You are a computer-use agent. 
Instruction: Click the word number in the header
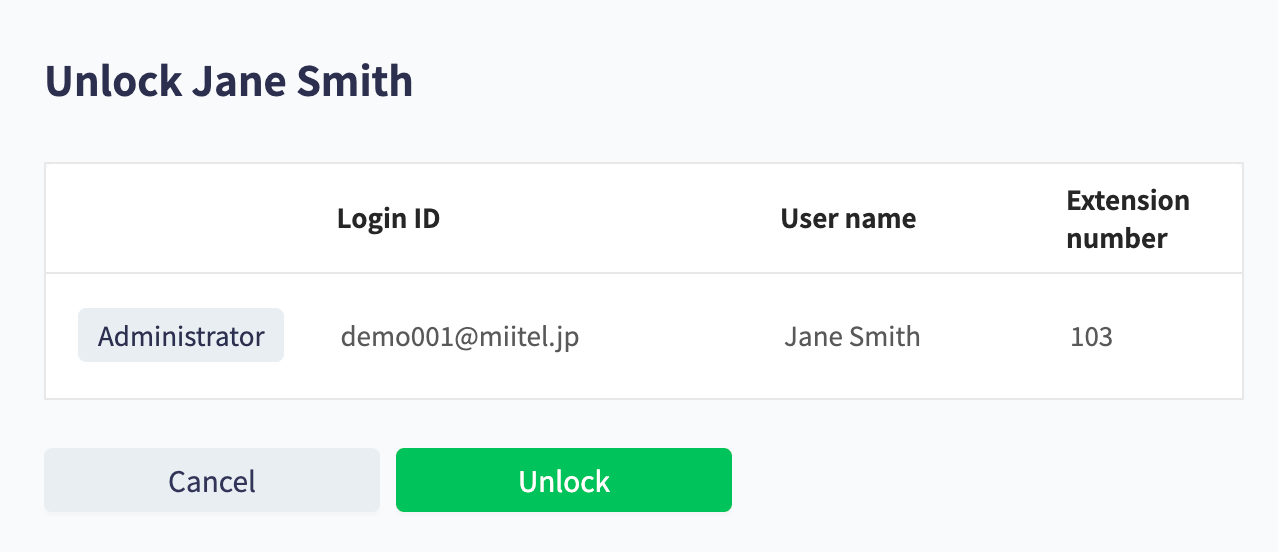pyautogui.click(x=1117, y=238)
